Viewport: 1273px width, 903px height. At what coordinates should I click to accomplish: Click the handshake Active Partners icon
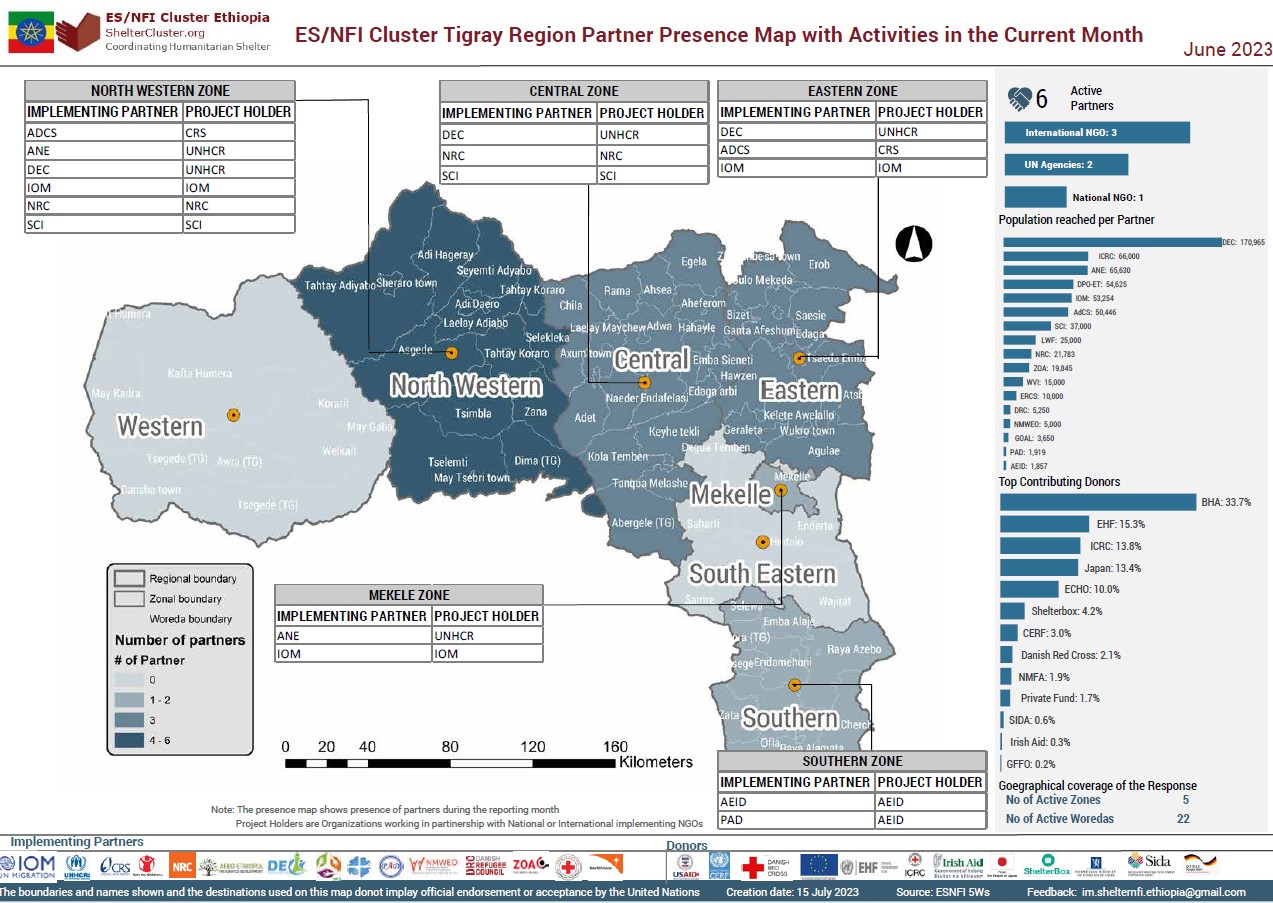[x=1019, y=98]
